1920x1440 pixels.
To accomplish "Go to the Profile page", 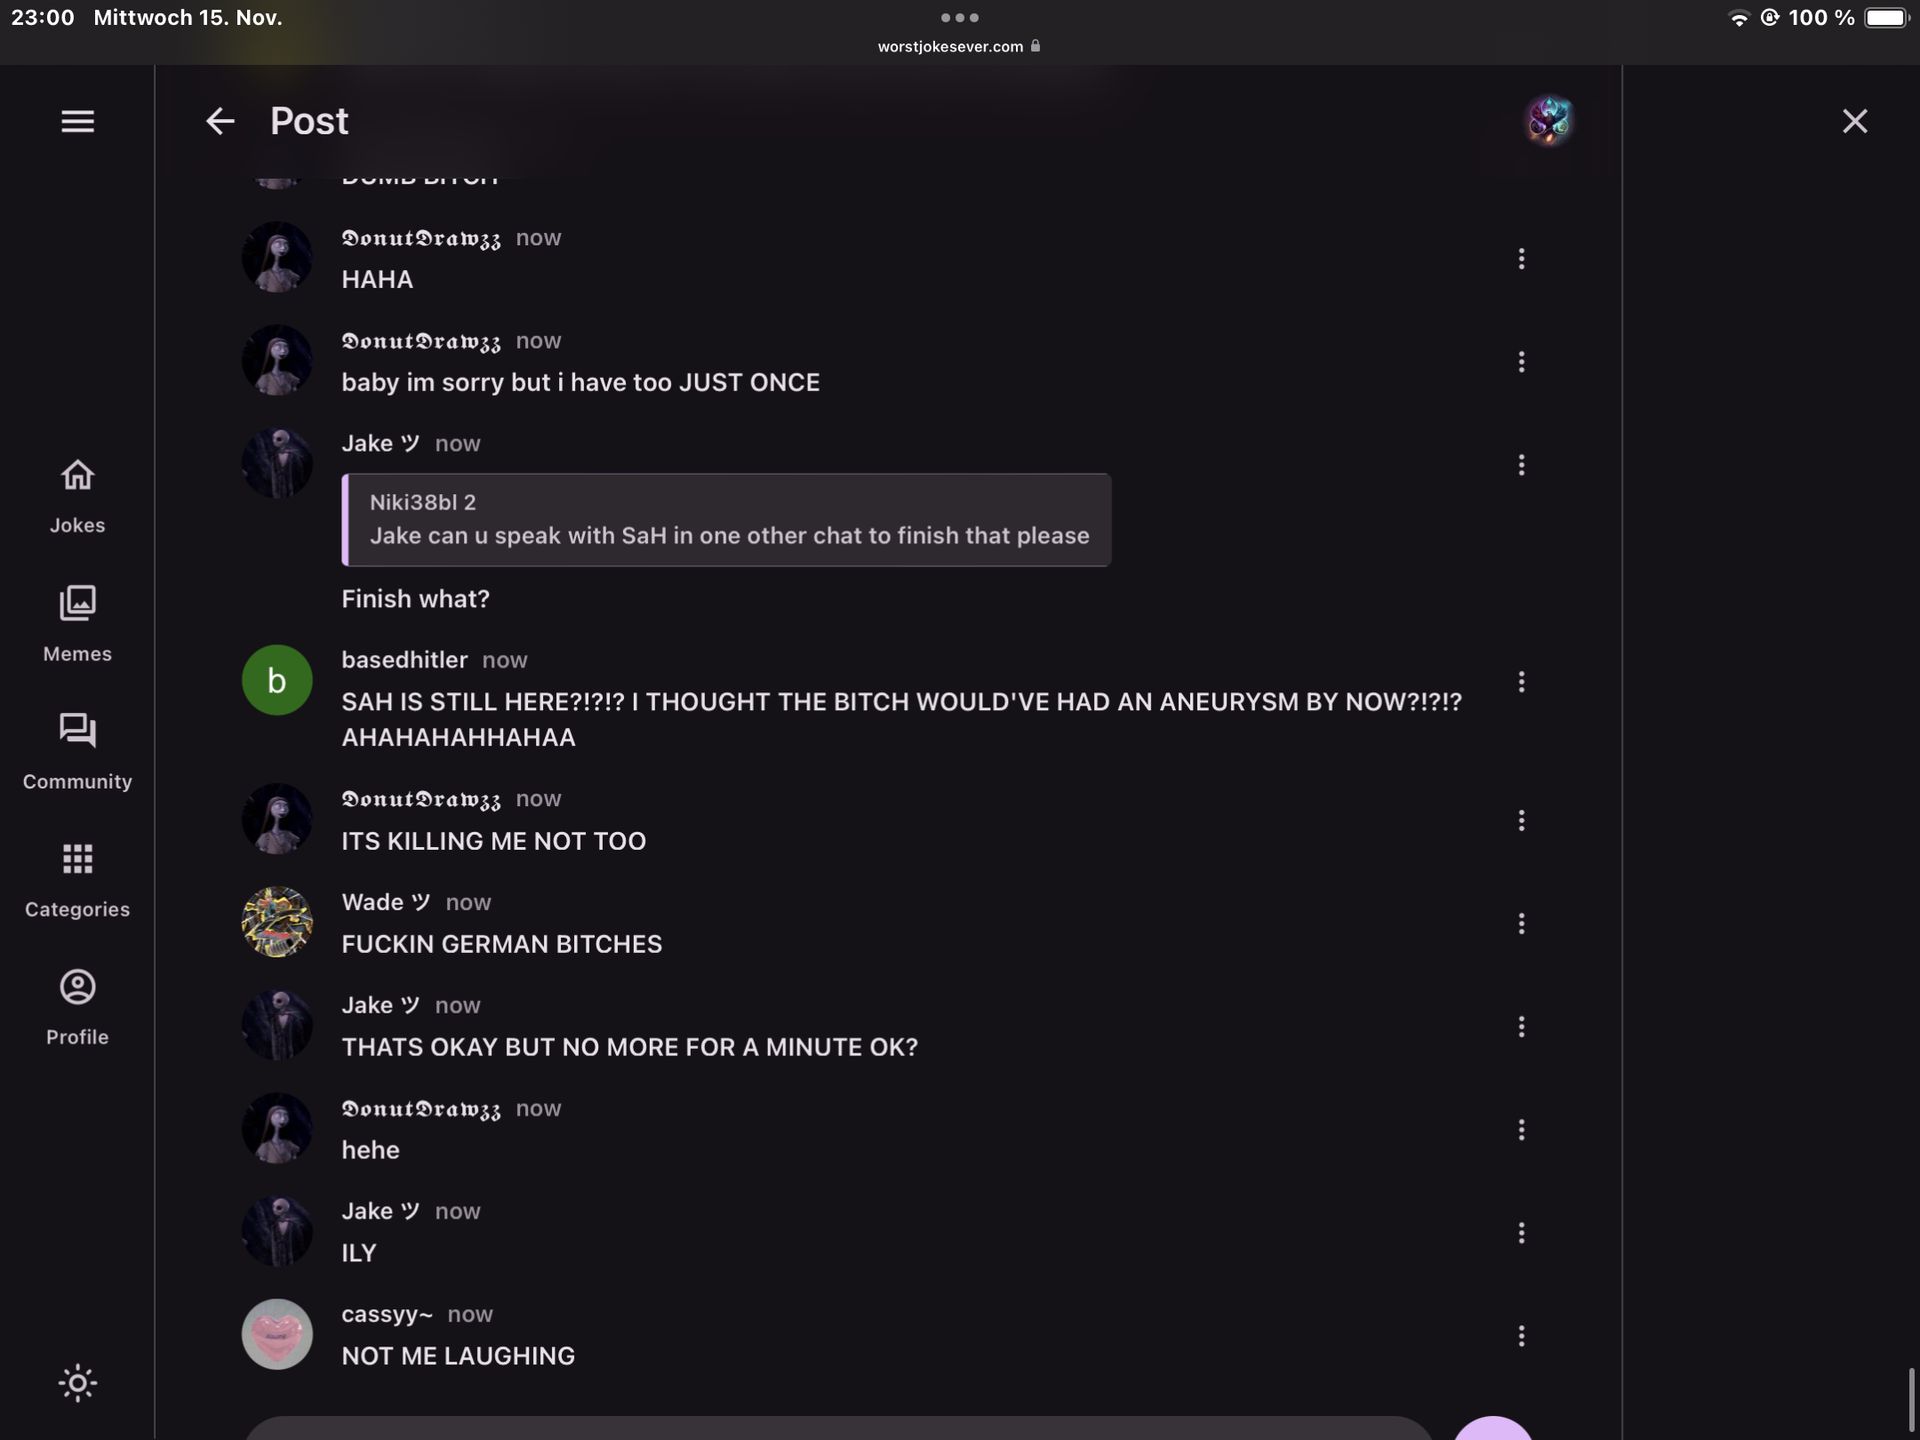I will coord(77,1008).
